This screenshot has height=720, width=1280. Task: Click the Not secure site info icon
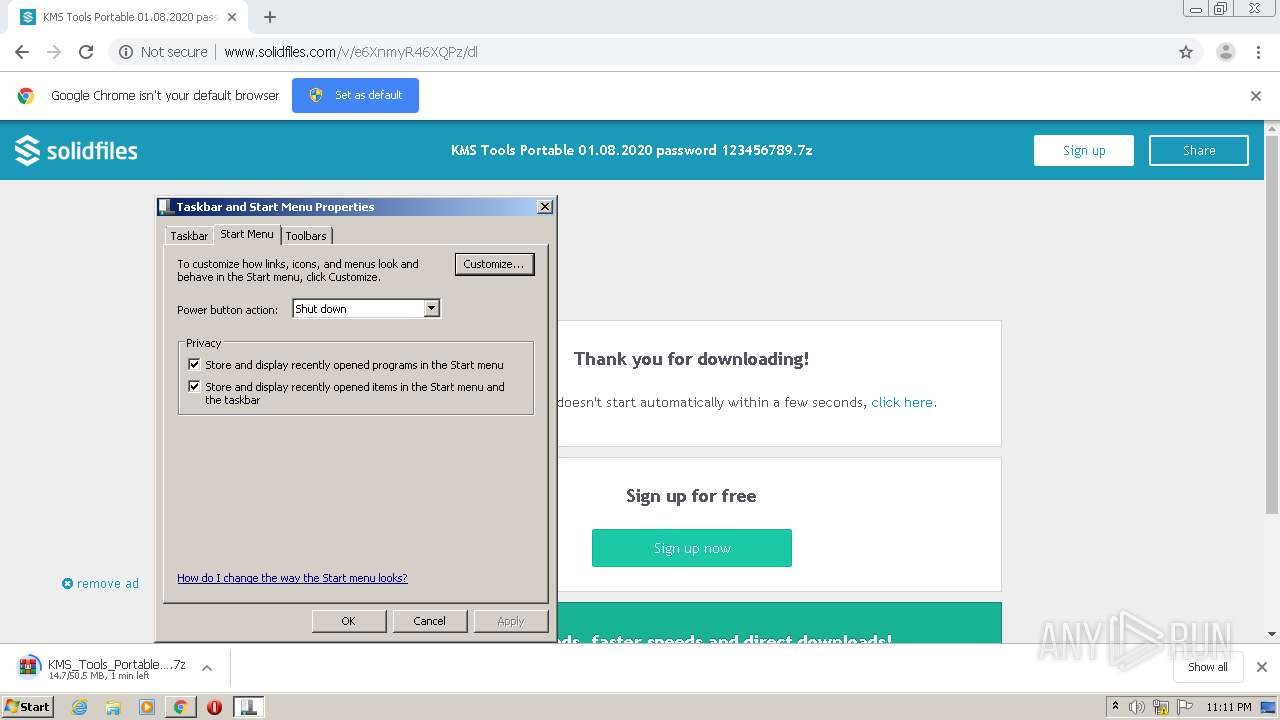coord(126,52)
